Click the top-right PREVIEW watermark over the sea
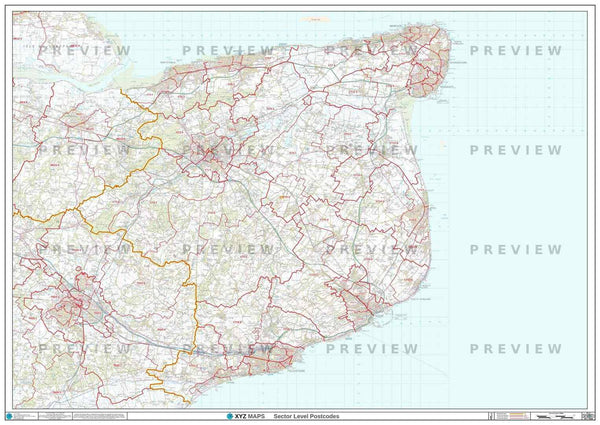 point(516,50)
